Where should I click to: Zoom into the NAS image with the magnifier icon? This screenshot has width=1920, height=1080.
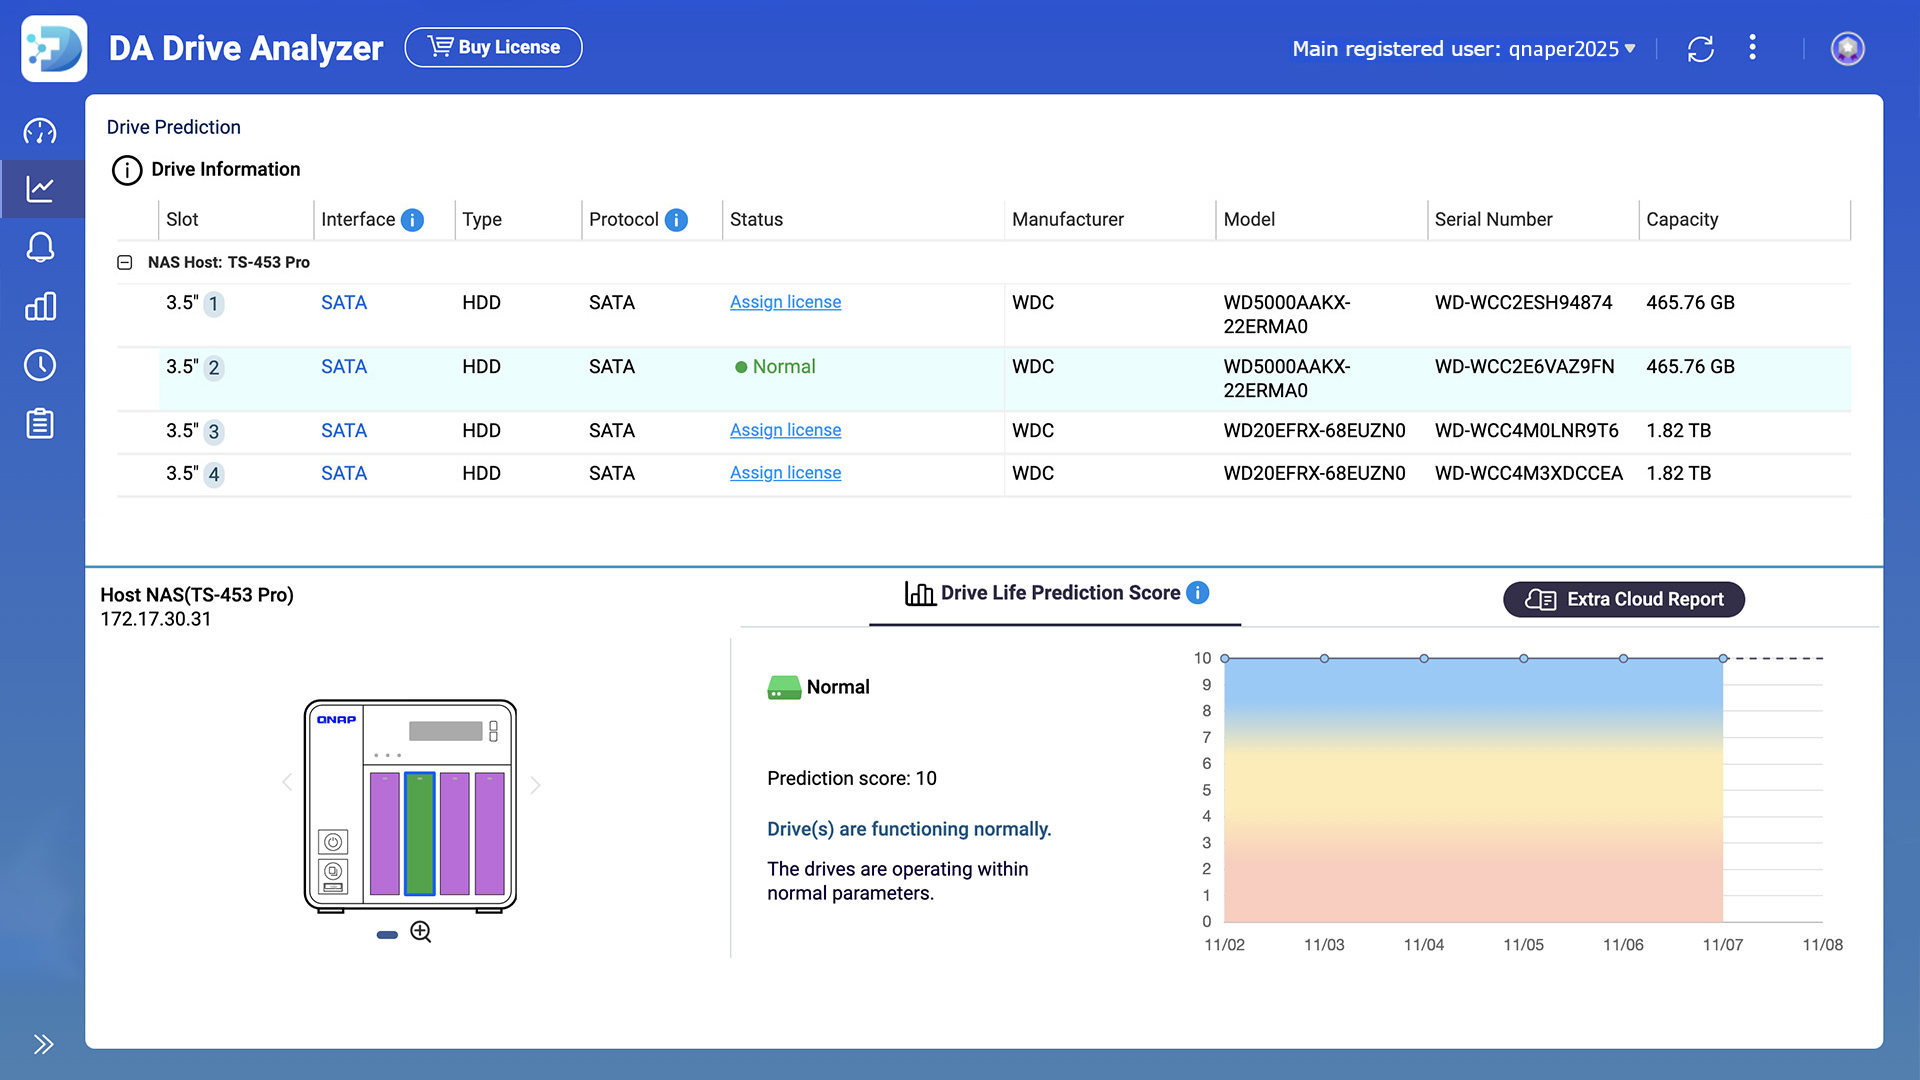420,931
